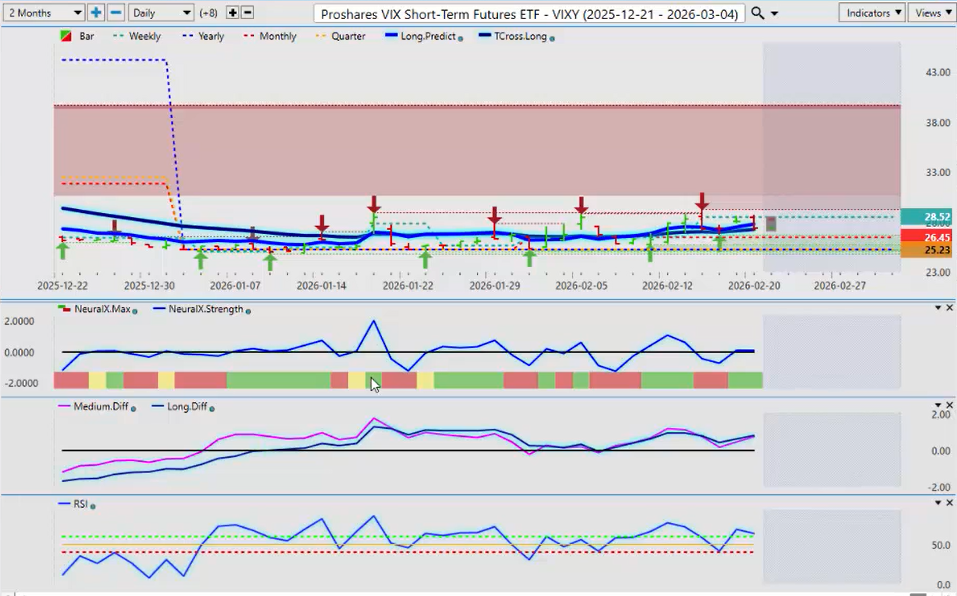Open the Daily interval dropdown

(x=161, y=13)
